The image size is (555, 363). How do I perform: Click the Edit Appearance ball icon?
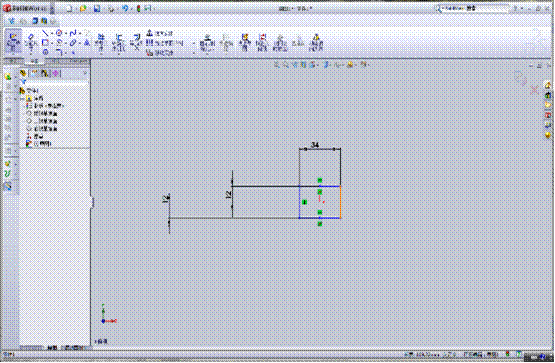pos(350,65)
